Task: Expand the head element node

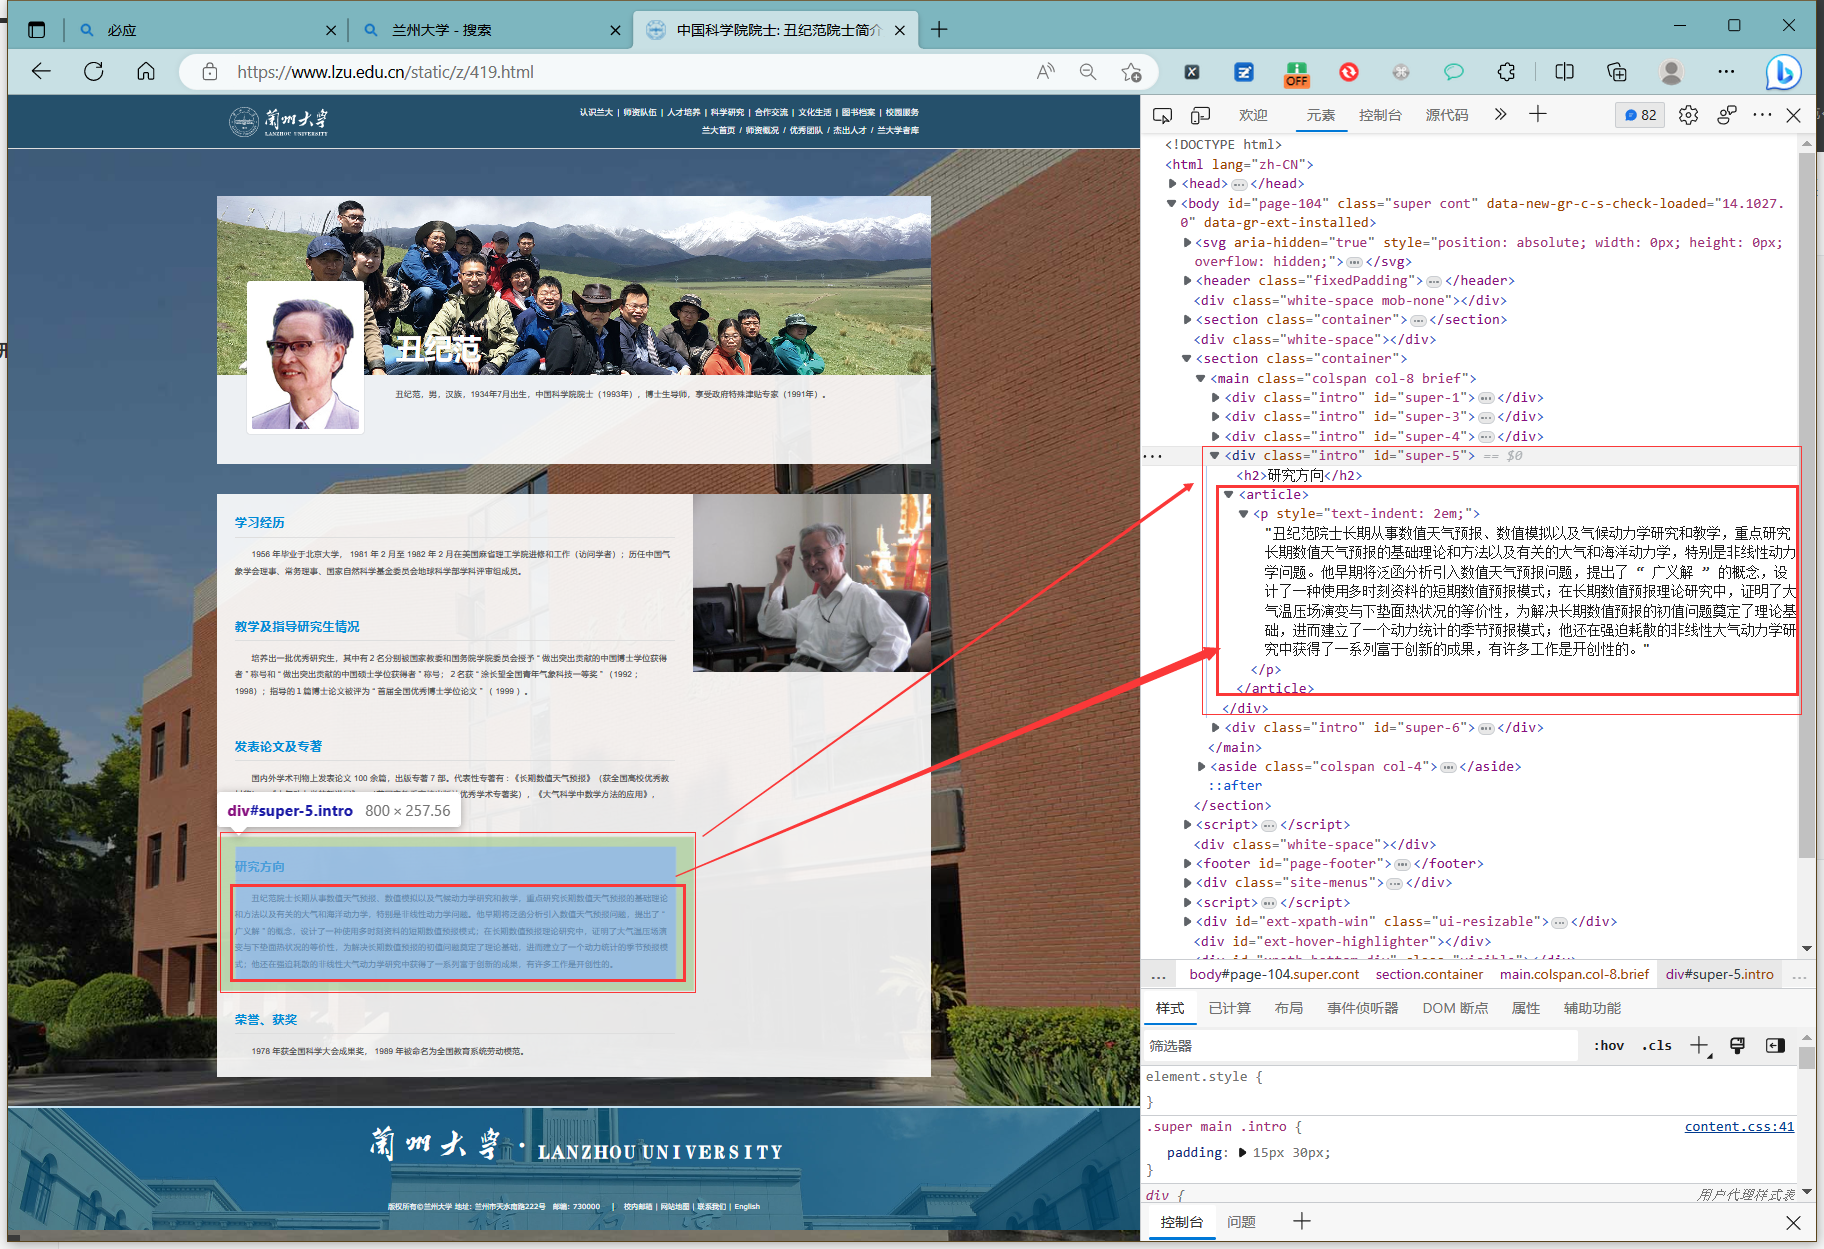Action: tap(1172, 183)
